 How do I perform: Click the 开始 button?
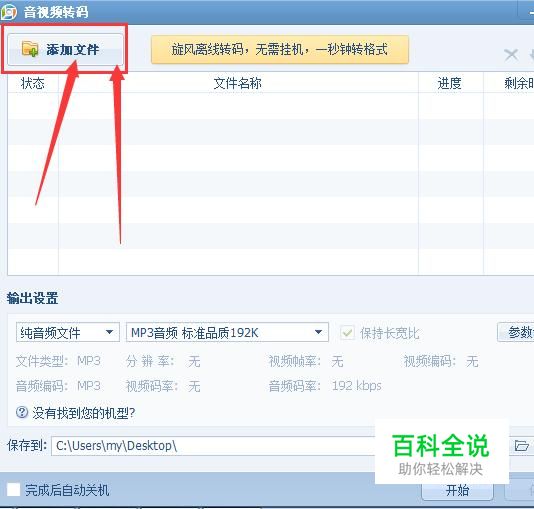pyautogui.click(x=457, y=490)
